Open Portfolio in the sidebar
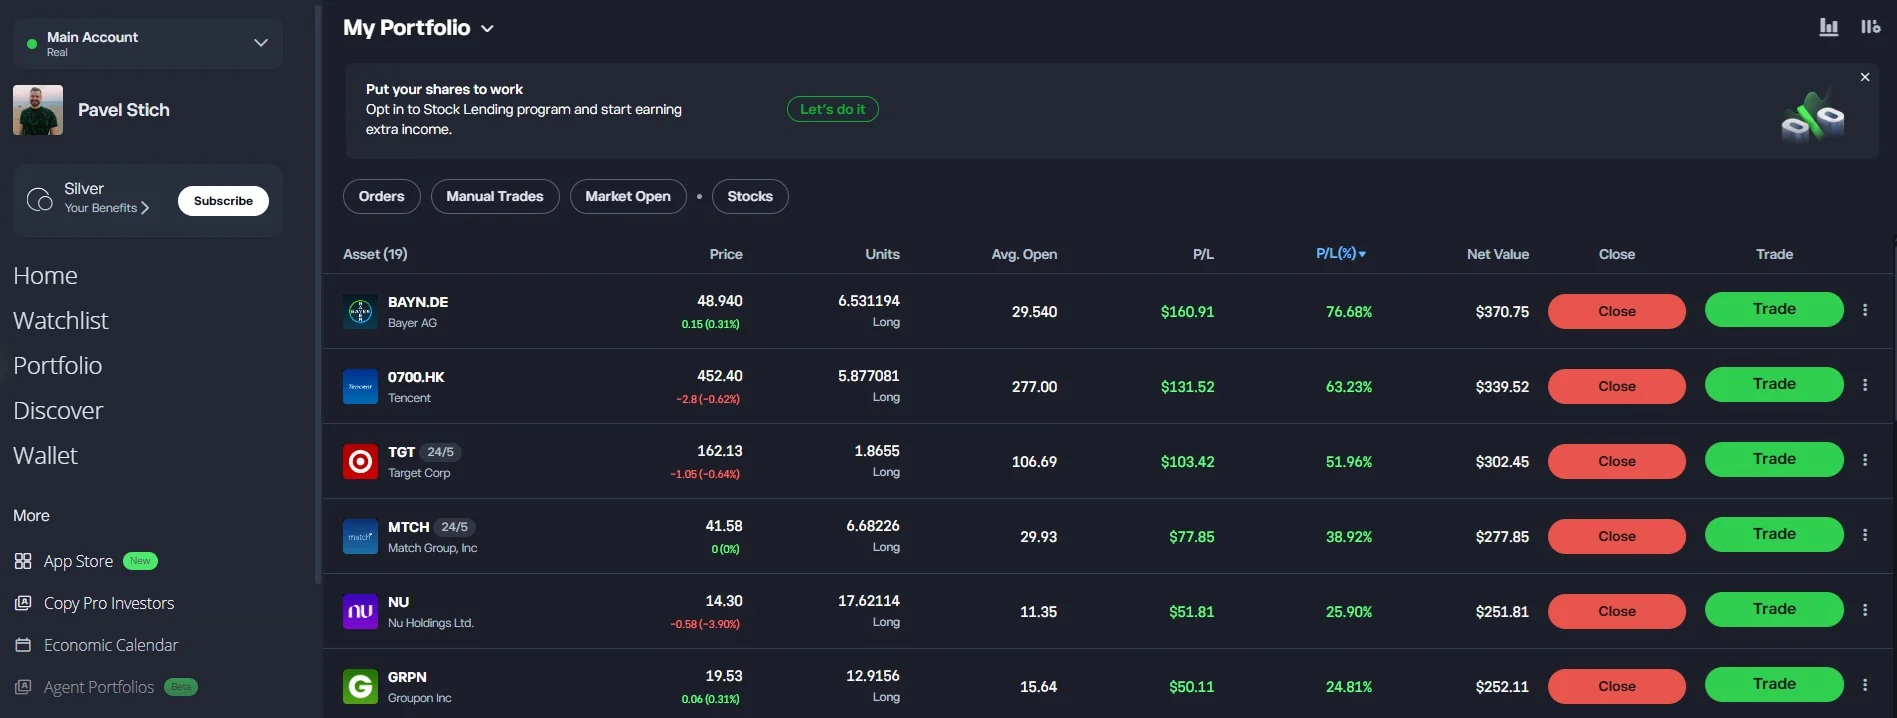The image size is (1897, 718). (57, 366)
